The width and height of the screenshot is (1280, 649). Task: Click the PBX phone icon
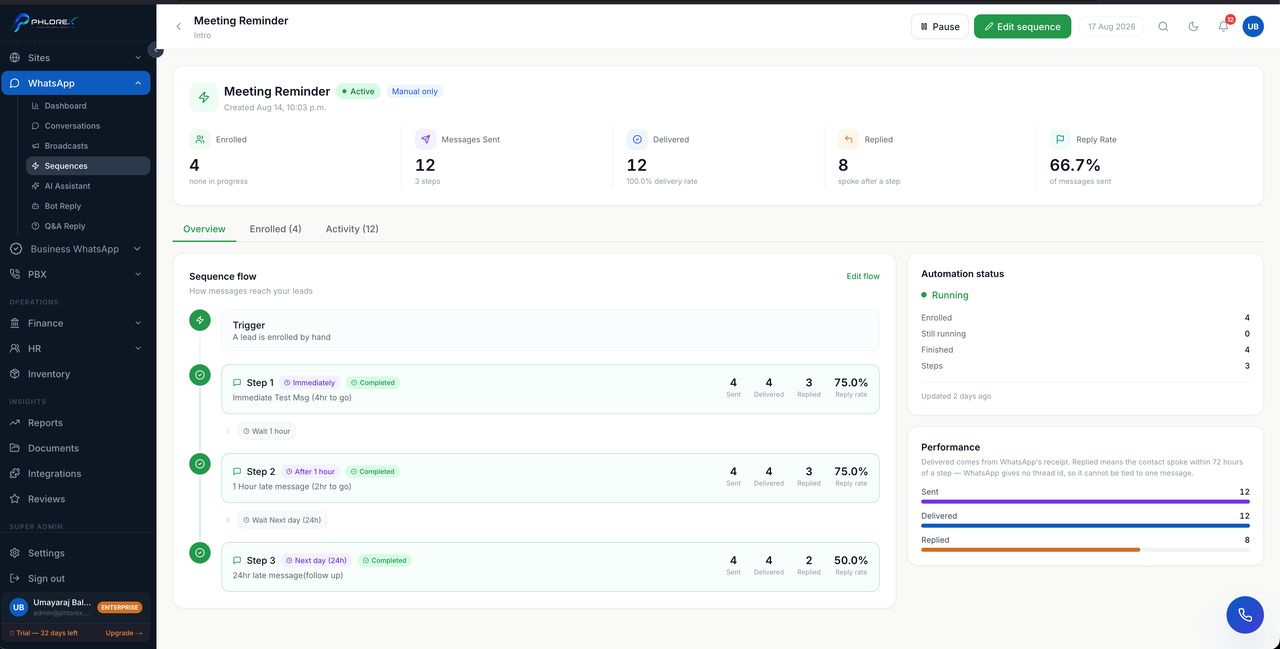(x=15, y=274)
